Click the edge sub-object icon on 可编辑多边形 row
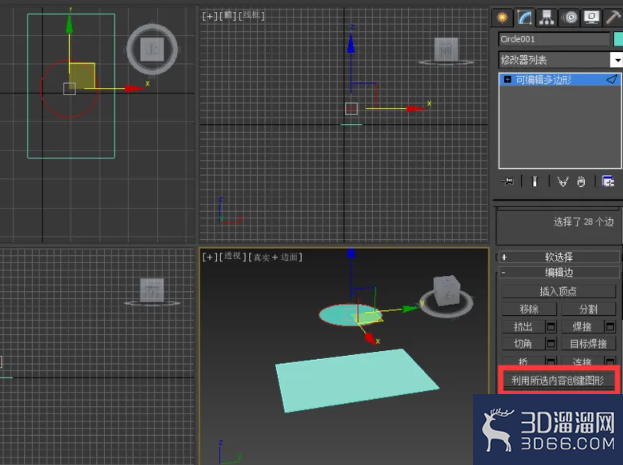Image resolution: width=623 pixels, height=465 pixels. point(612,79)
